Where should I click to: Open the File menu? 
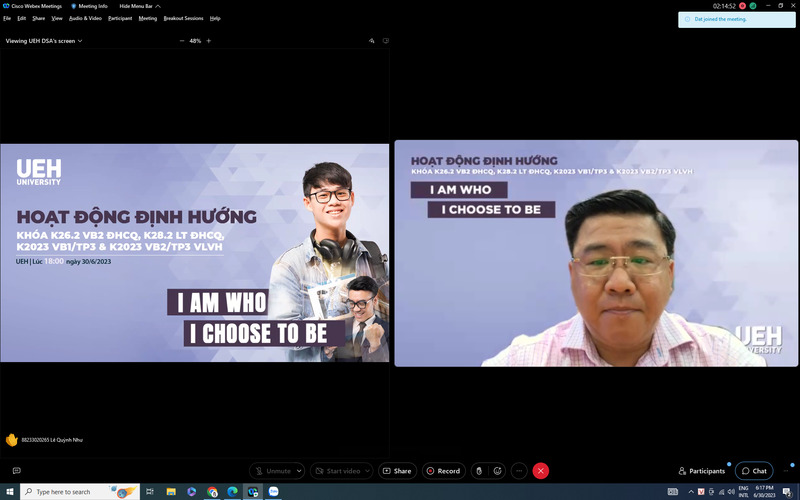tap(7, 18)
